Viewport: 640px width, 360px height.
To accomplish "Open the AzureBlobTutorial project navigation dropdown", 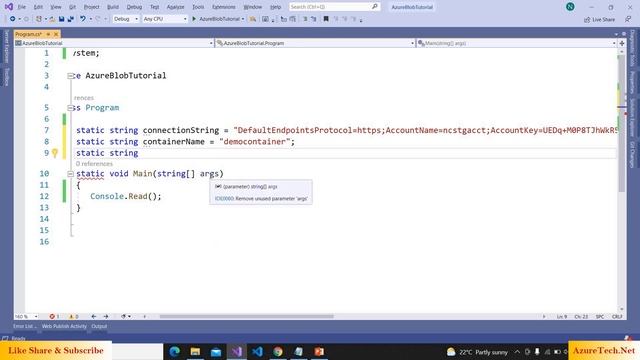I will click(114, 43).
